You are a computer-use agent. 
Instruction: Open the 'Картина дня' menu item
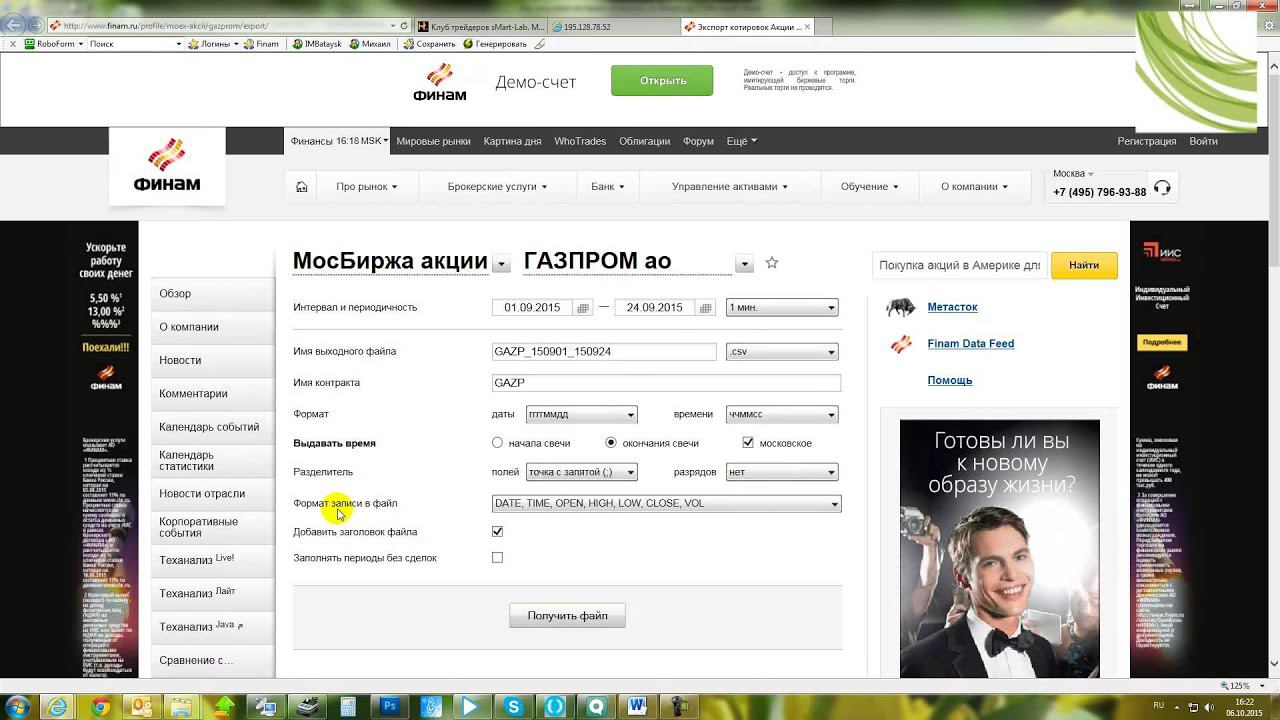click(x=512, y=141)
